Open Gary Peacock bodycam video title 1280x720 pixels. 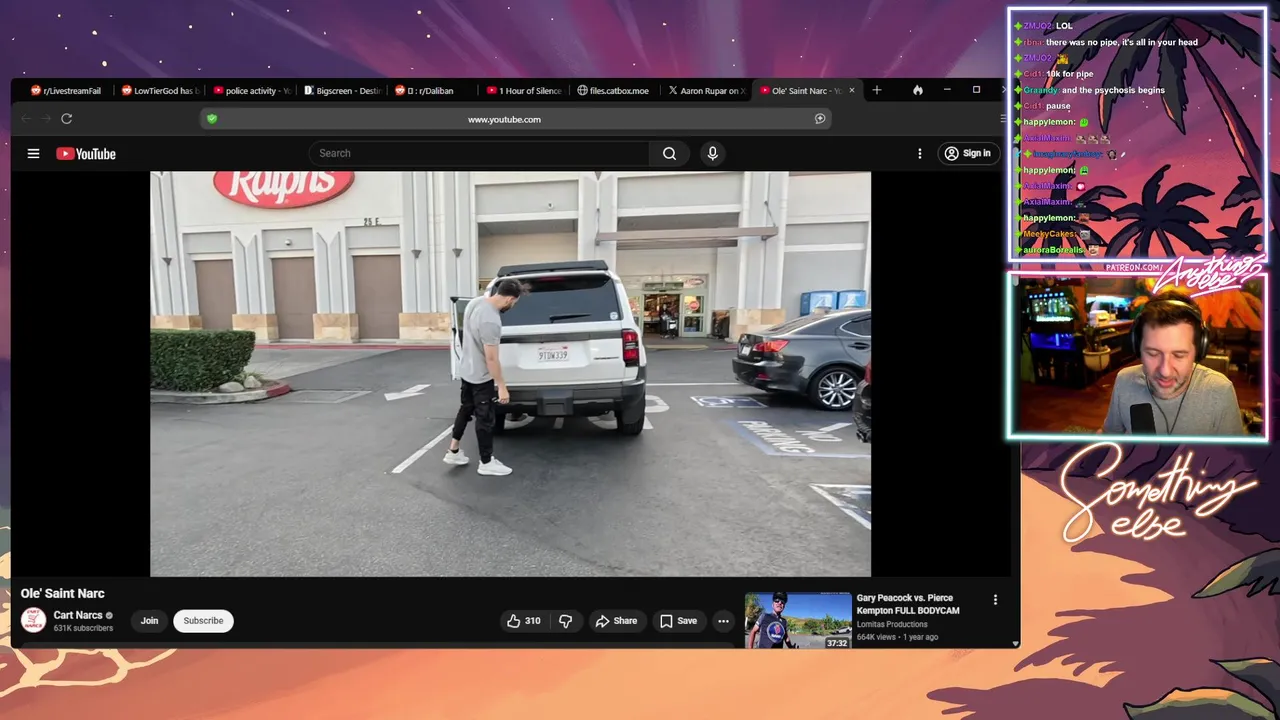point(908,604)
